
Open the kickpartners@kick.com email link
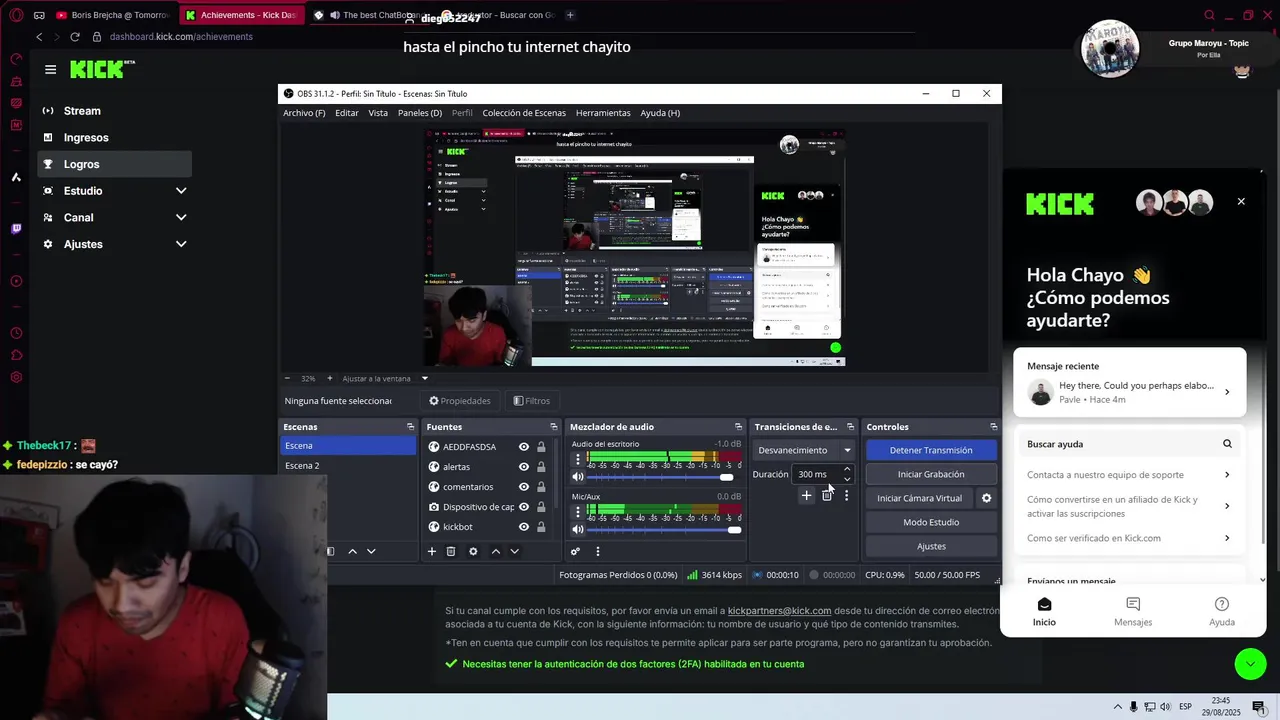click(780, 610)
